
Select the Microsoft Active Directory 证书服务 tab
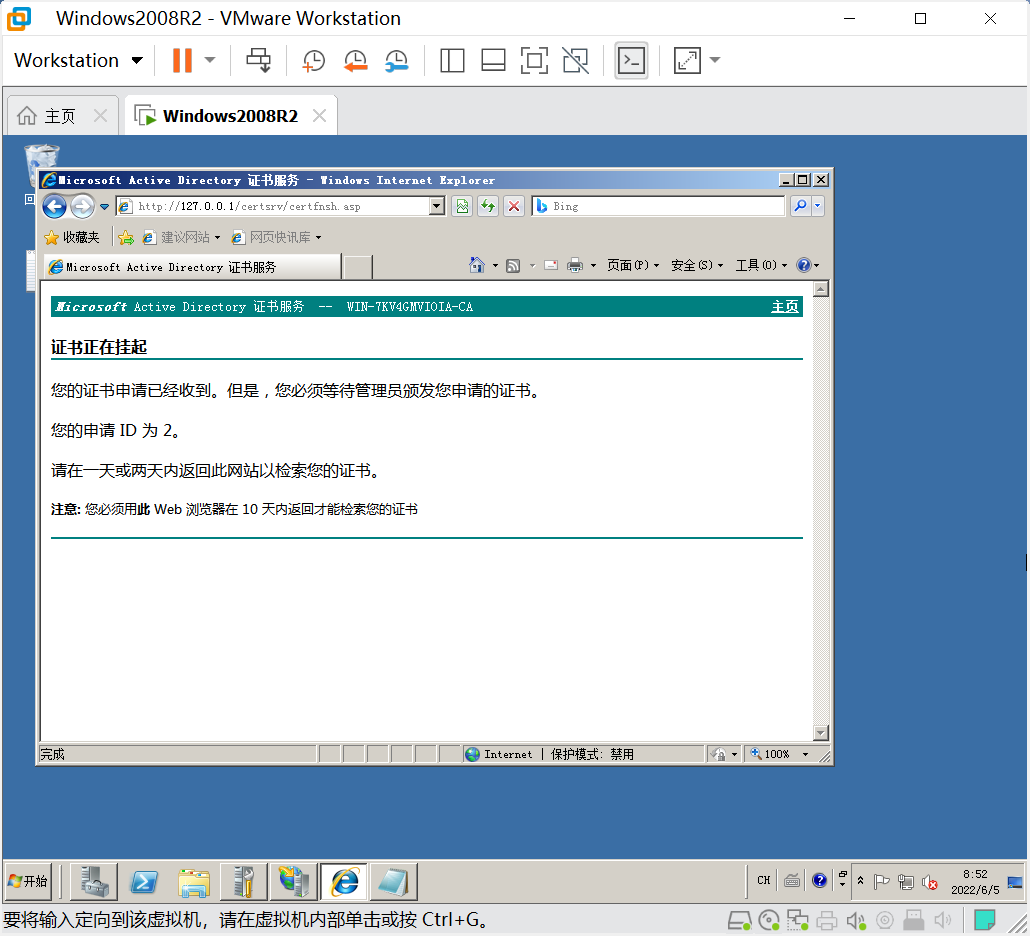(192, 267)
